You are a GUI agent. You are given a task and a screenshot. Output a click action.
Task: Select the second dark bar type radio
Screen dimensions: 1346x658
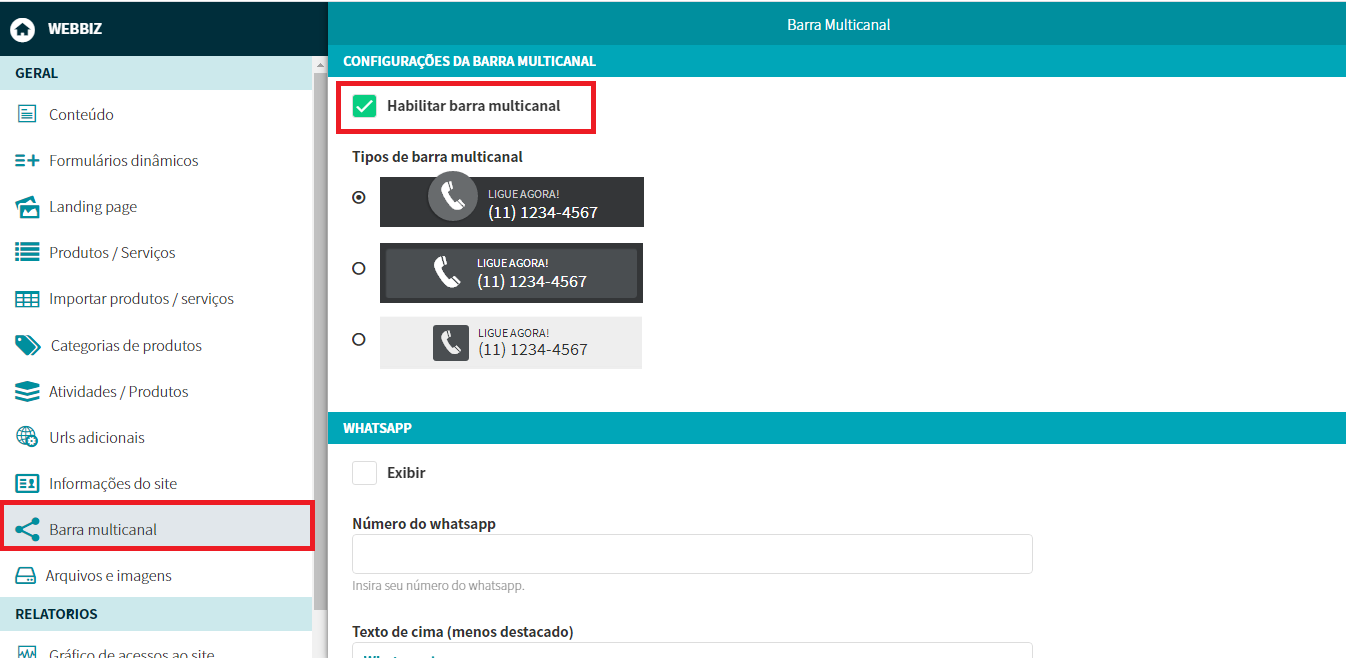click(x=359, y=268)
